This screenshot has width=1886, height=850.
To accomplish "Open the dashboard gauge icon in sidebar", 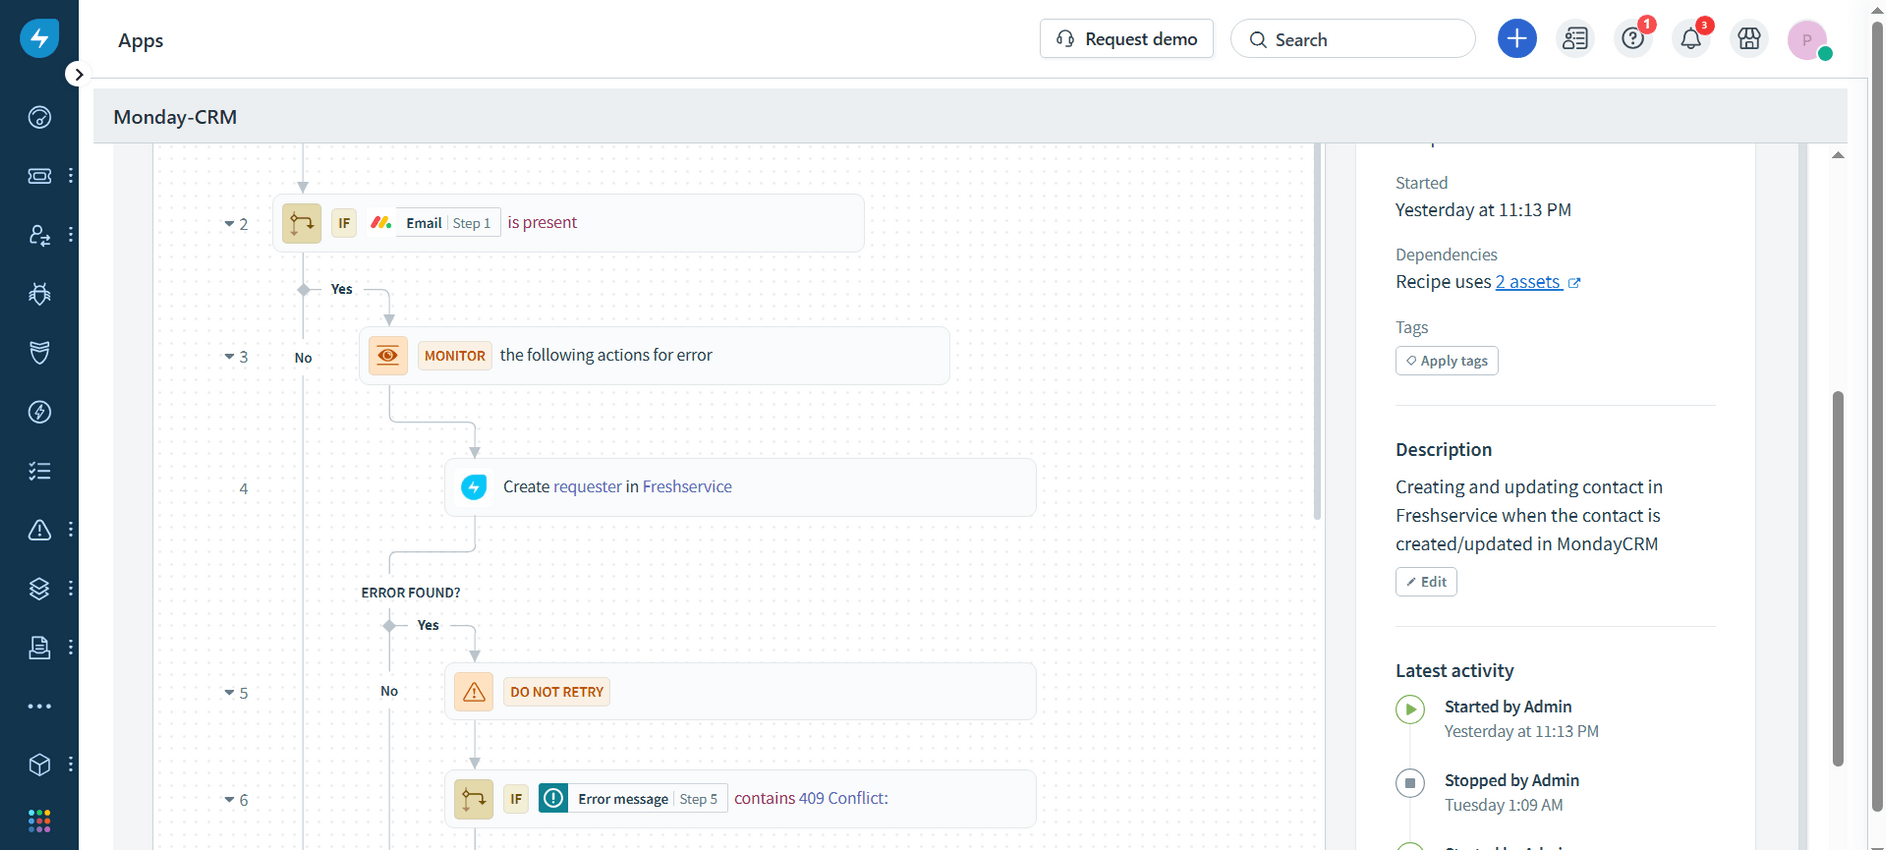I will pyautogui.click(x=39, y=117).
